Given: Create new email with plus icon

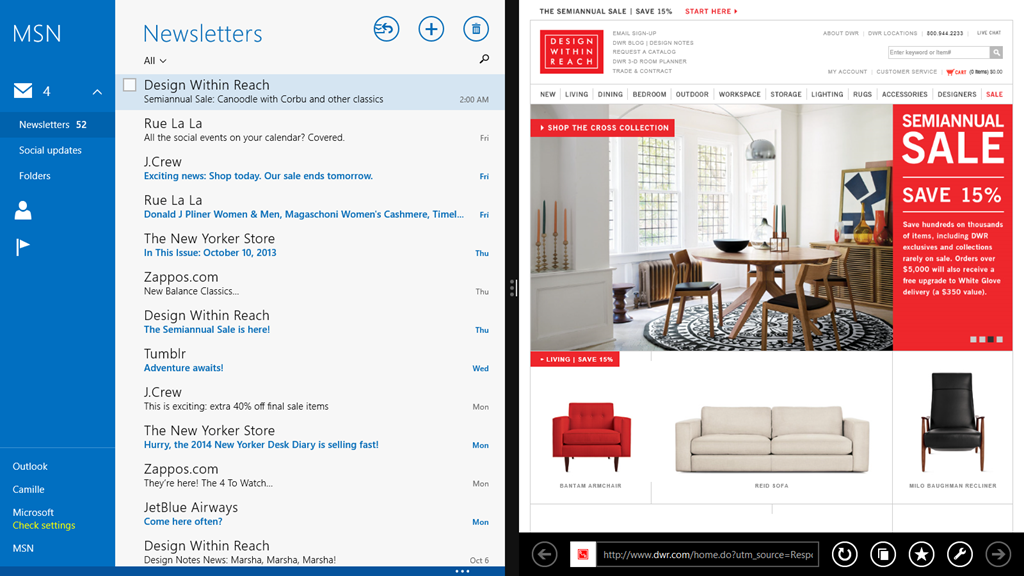Looking at the screenshot, I should click(x=431, y=29).
